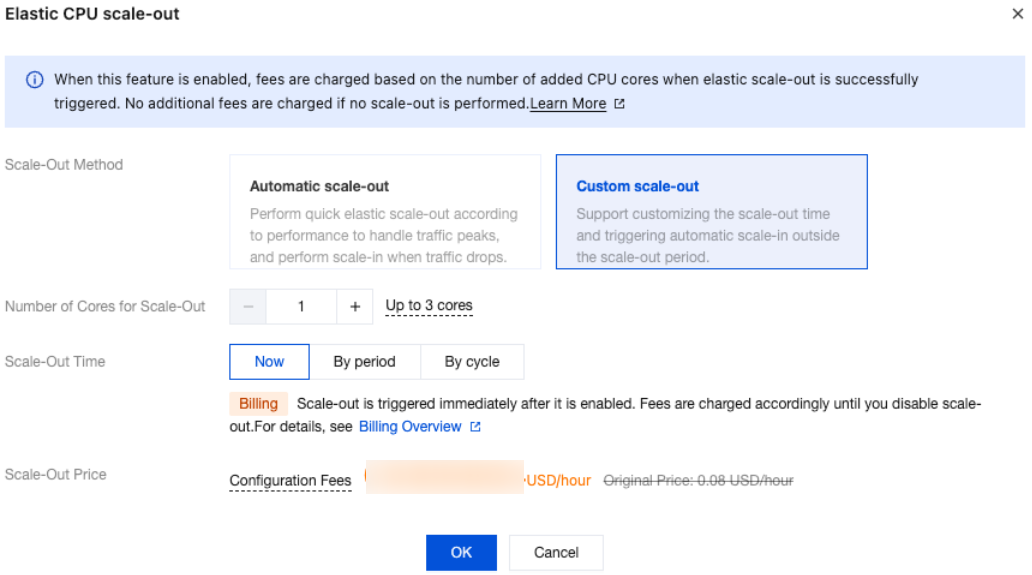Click the orange Billing tag
This screenshot has width=1032, height=575.
click(259, 404)
